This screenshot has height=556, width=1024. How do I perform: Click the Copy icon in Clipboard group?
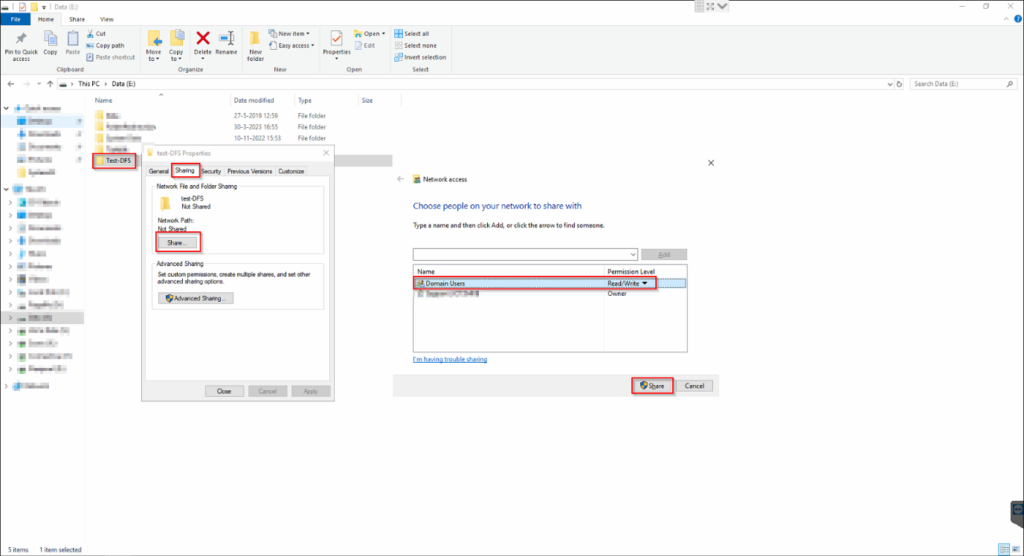click(x=50, y=40)
